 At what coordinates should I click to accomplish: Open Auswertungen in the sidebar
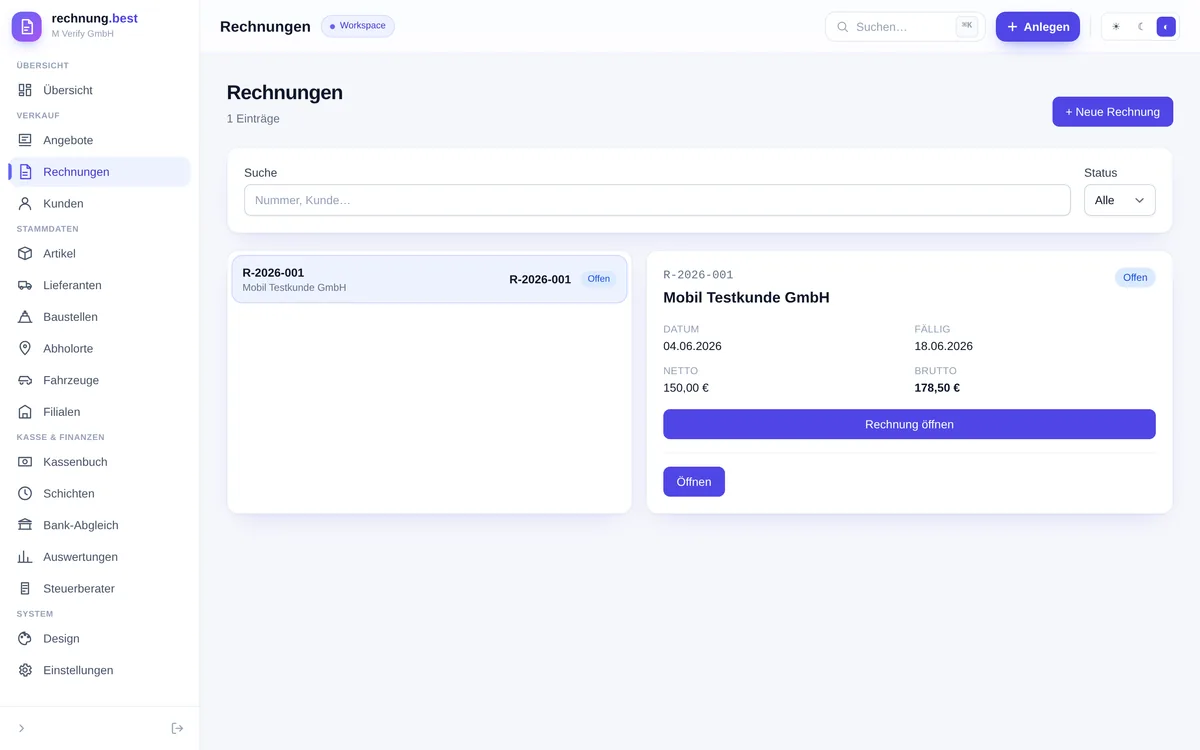[99, 557]
